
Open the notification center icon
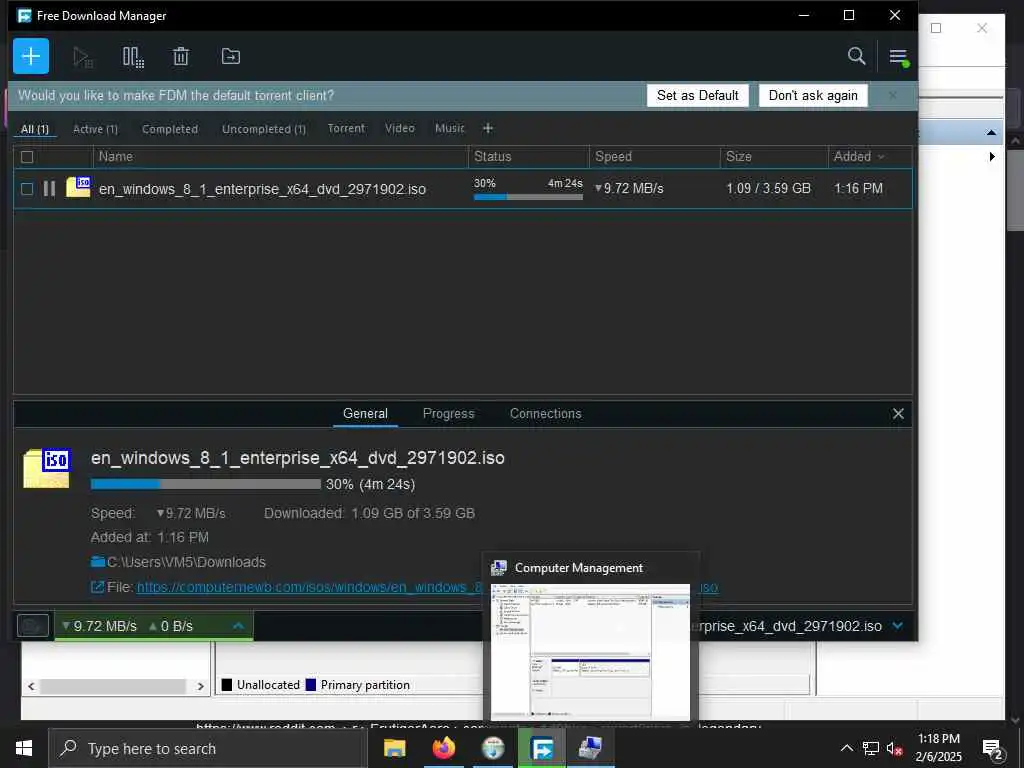992,748
